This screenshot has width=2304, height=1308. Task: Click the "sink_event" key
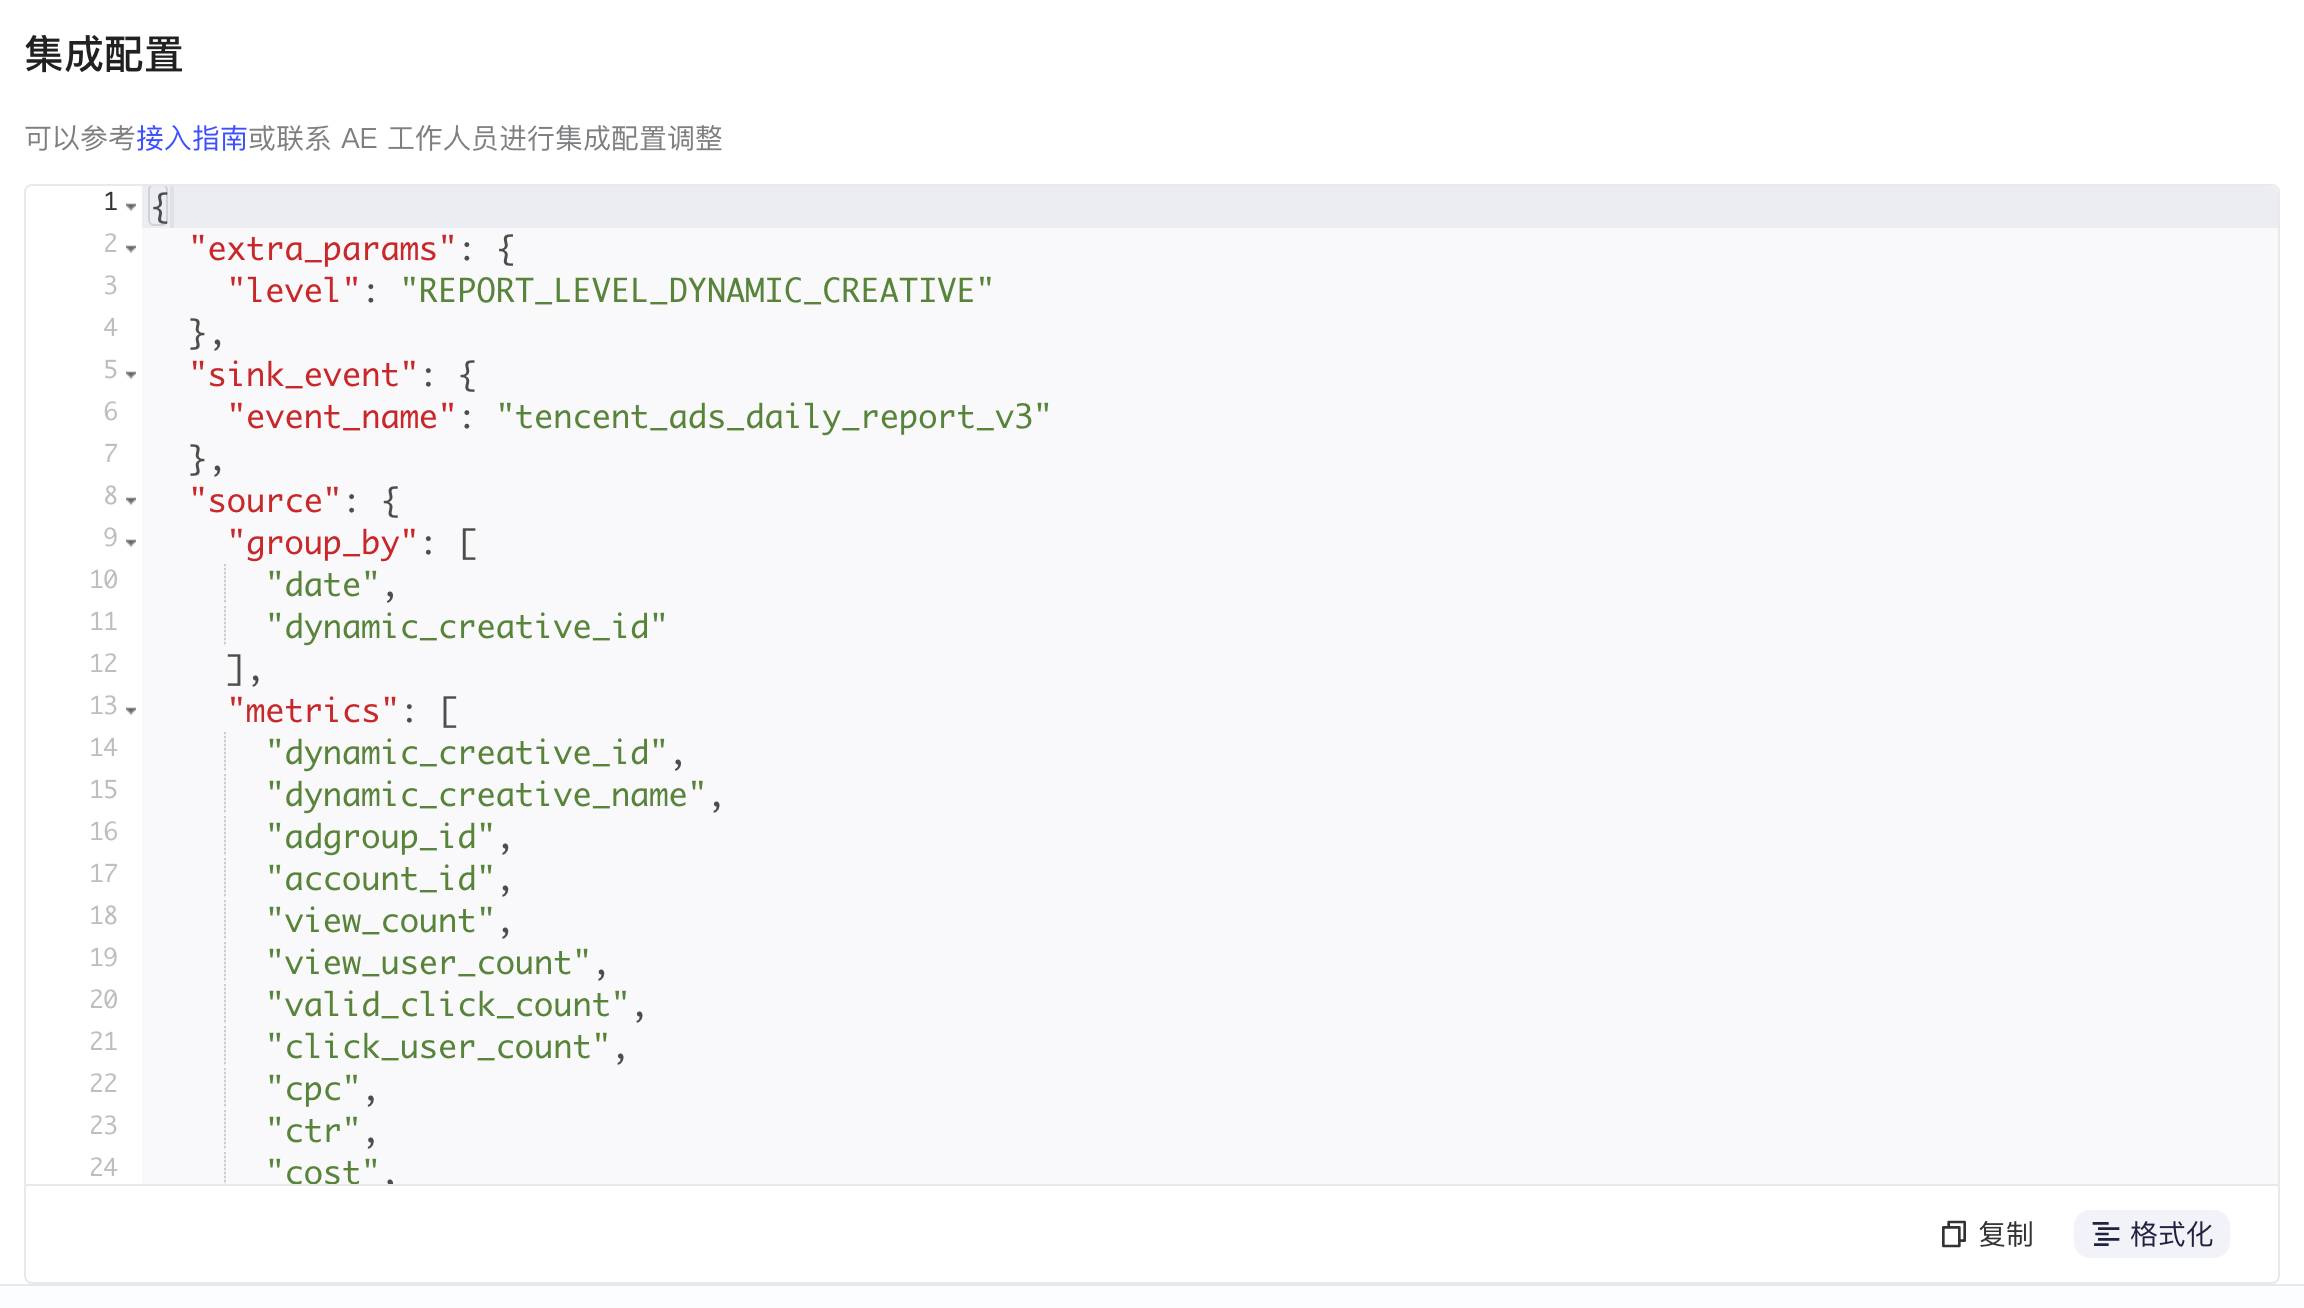tap(303, 374)
